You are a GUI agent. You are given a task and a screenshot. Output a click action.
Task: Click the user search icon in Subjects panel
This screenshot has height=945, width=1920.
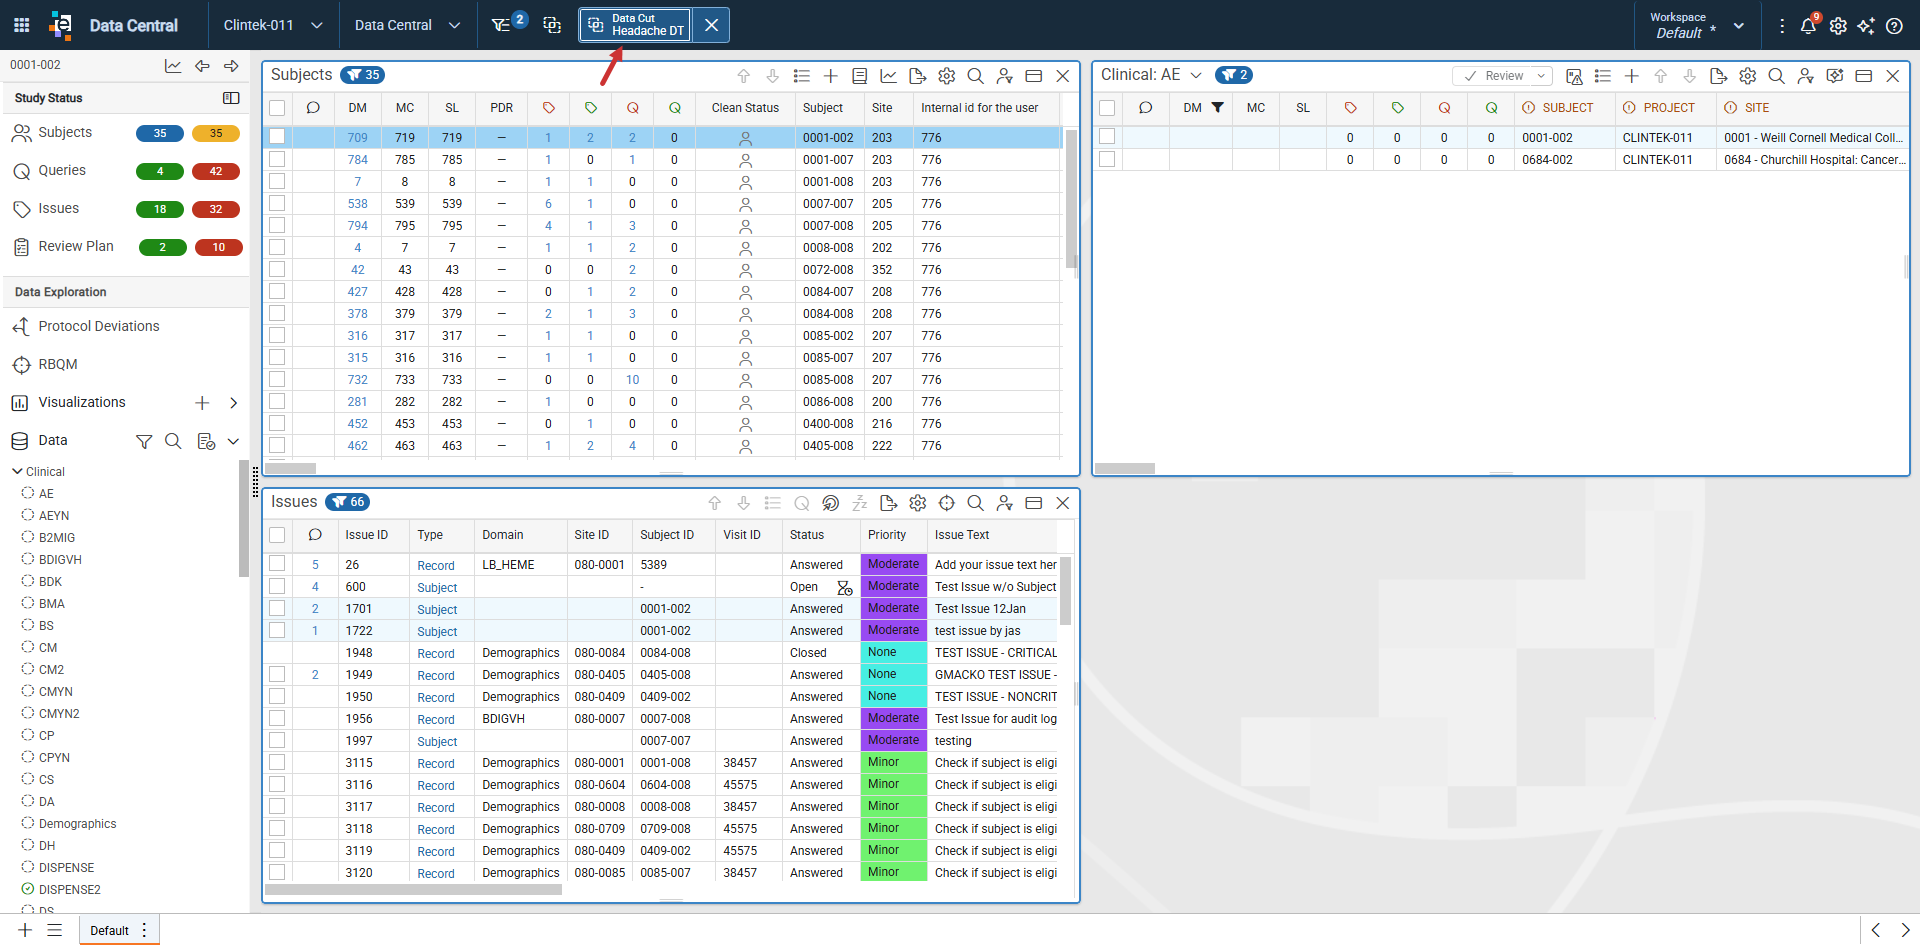pos(1005,76)
